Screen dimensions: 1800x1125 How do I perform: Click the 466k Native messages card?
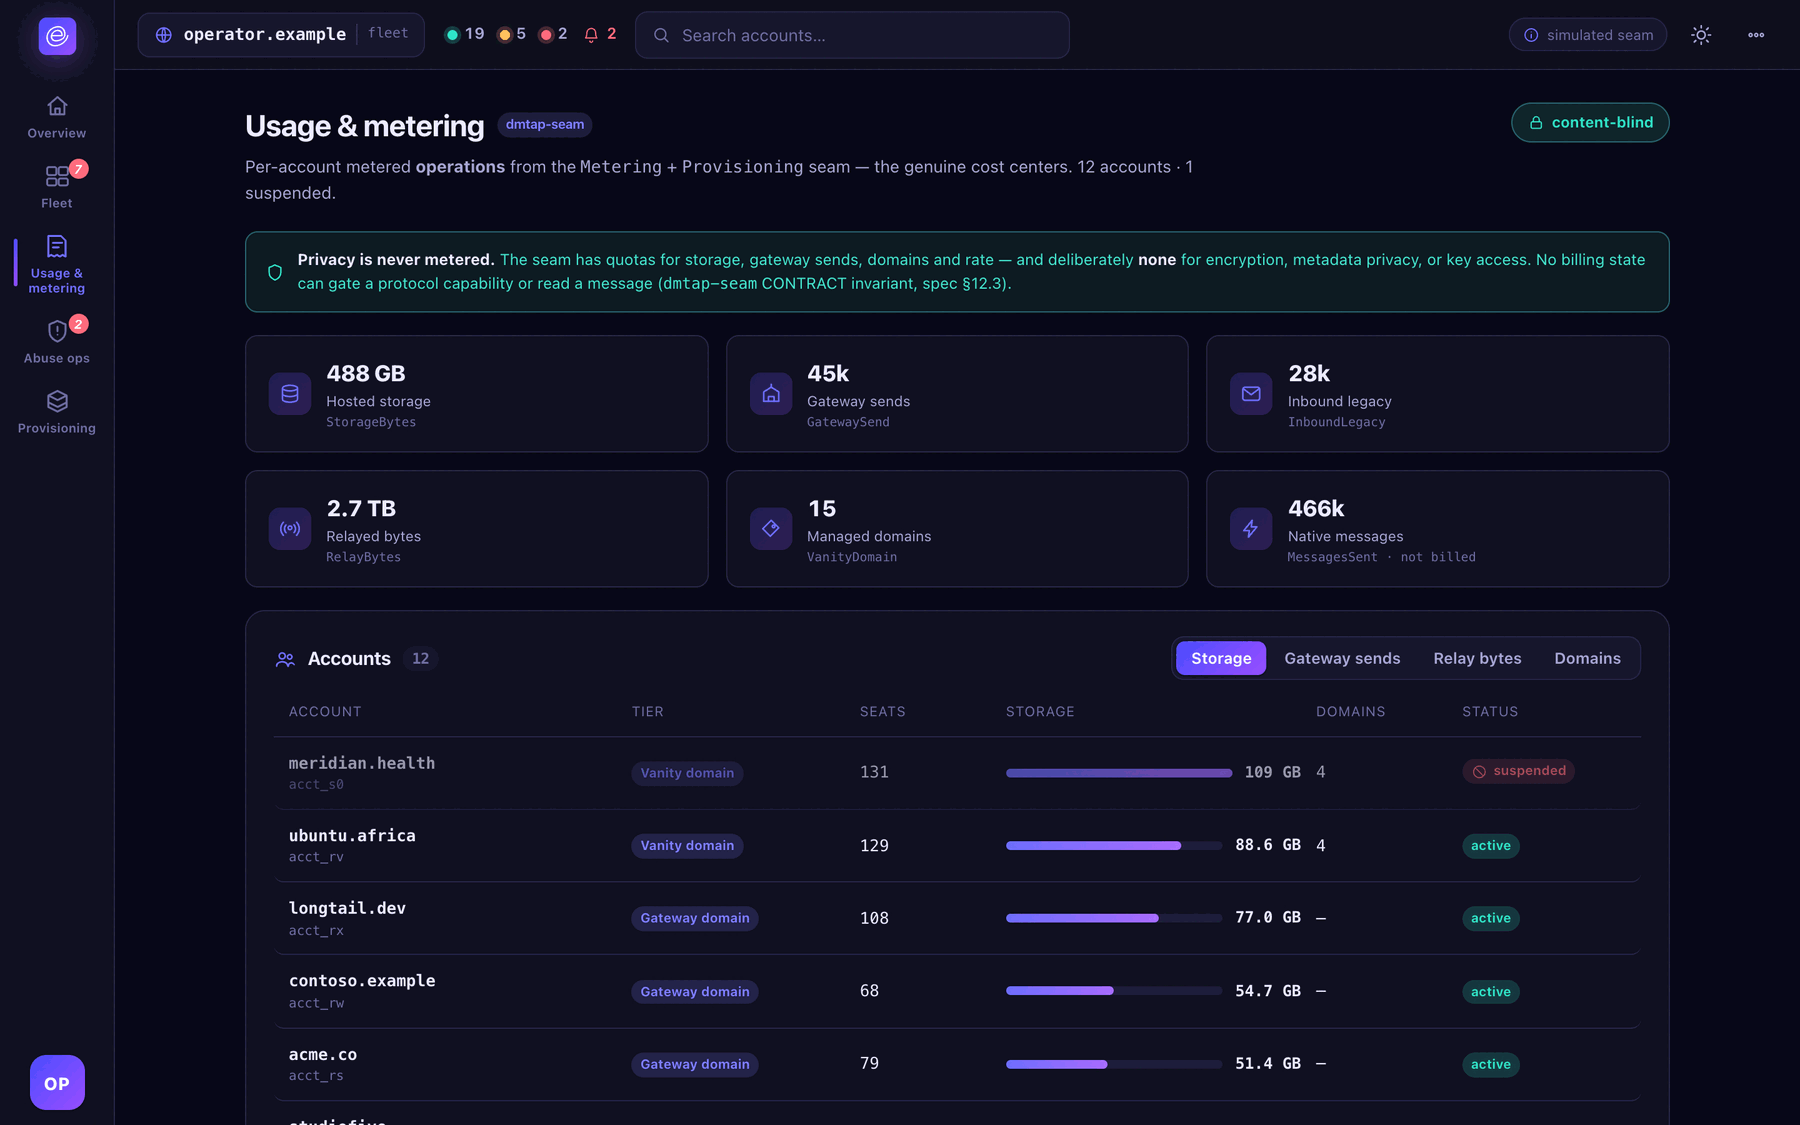click(x=1437, y=528)
